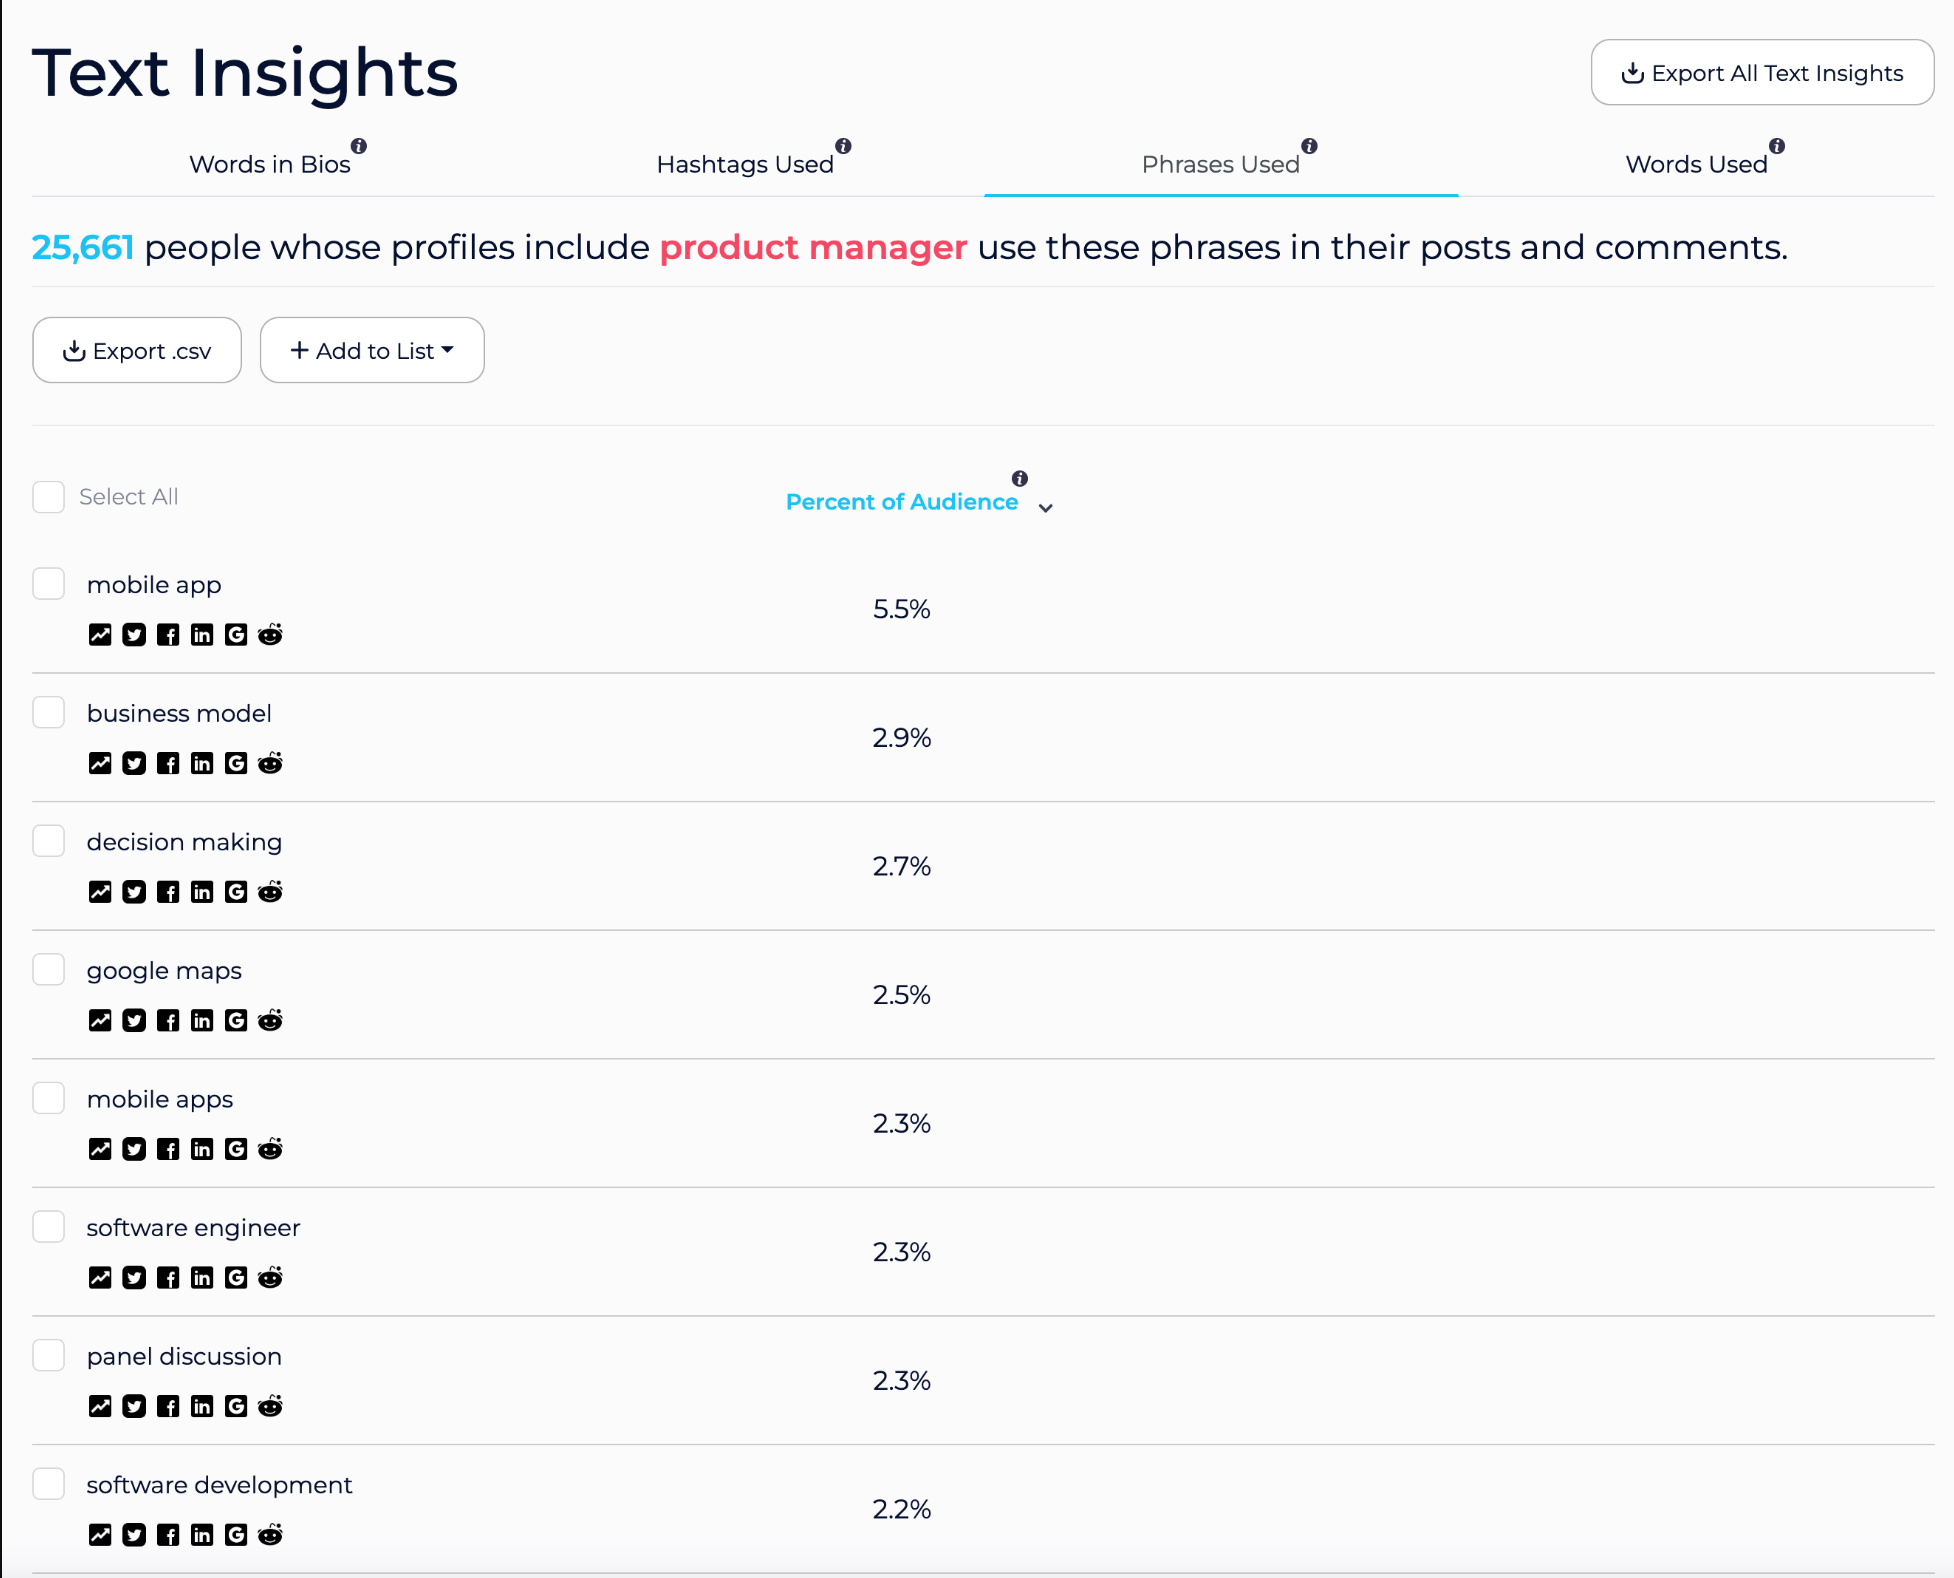Open the Words Used tab

pyautogui.click(x=1696, y=164)
